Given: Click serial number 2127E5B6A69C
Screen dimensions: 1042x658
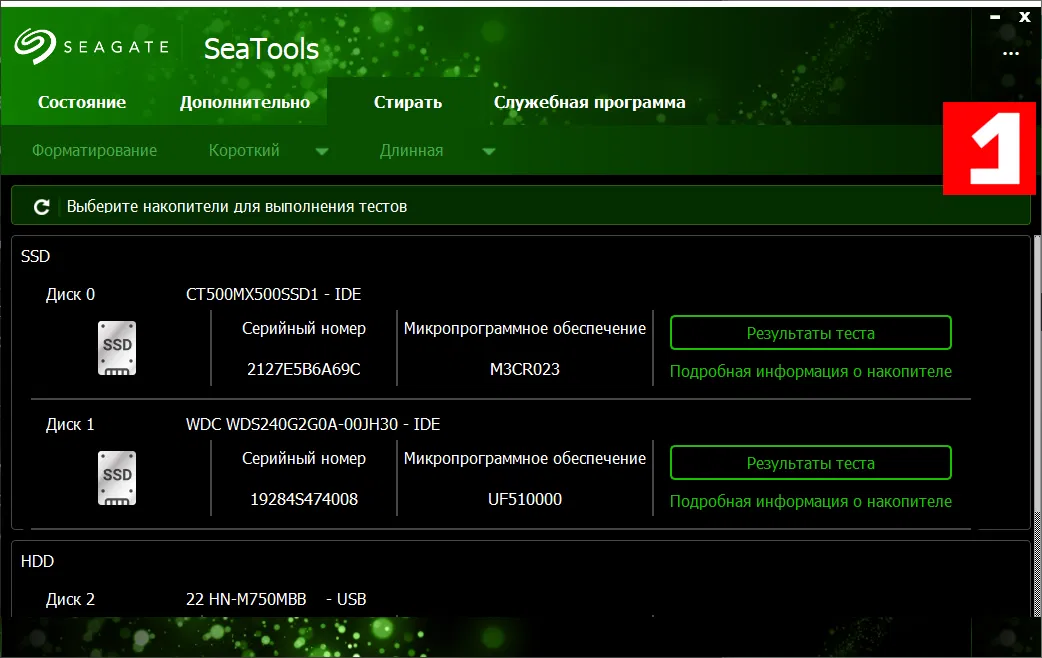Looking at the screenshot, I should coord(304,369).
